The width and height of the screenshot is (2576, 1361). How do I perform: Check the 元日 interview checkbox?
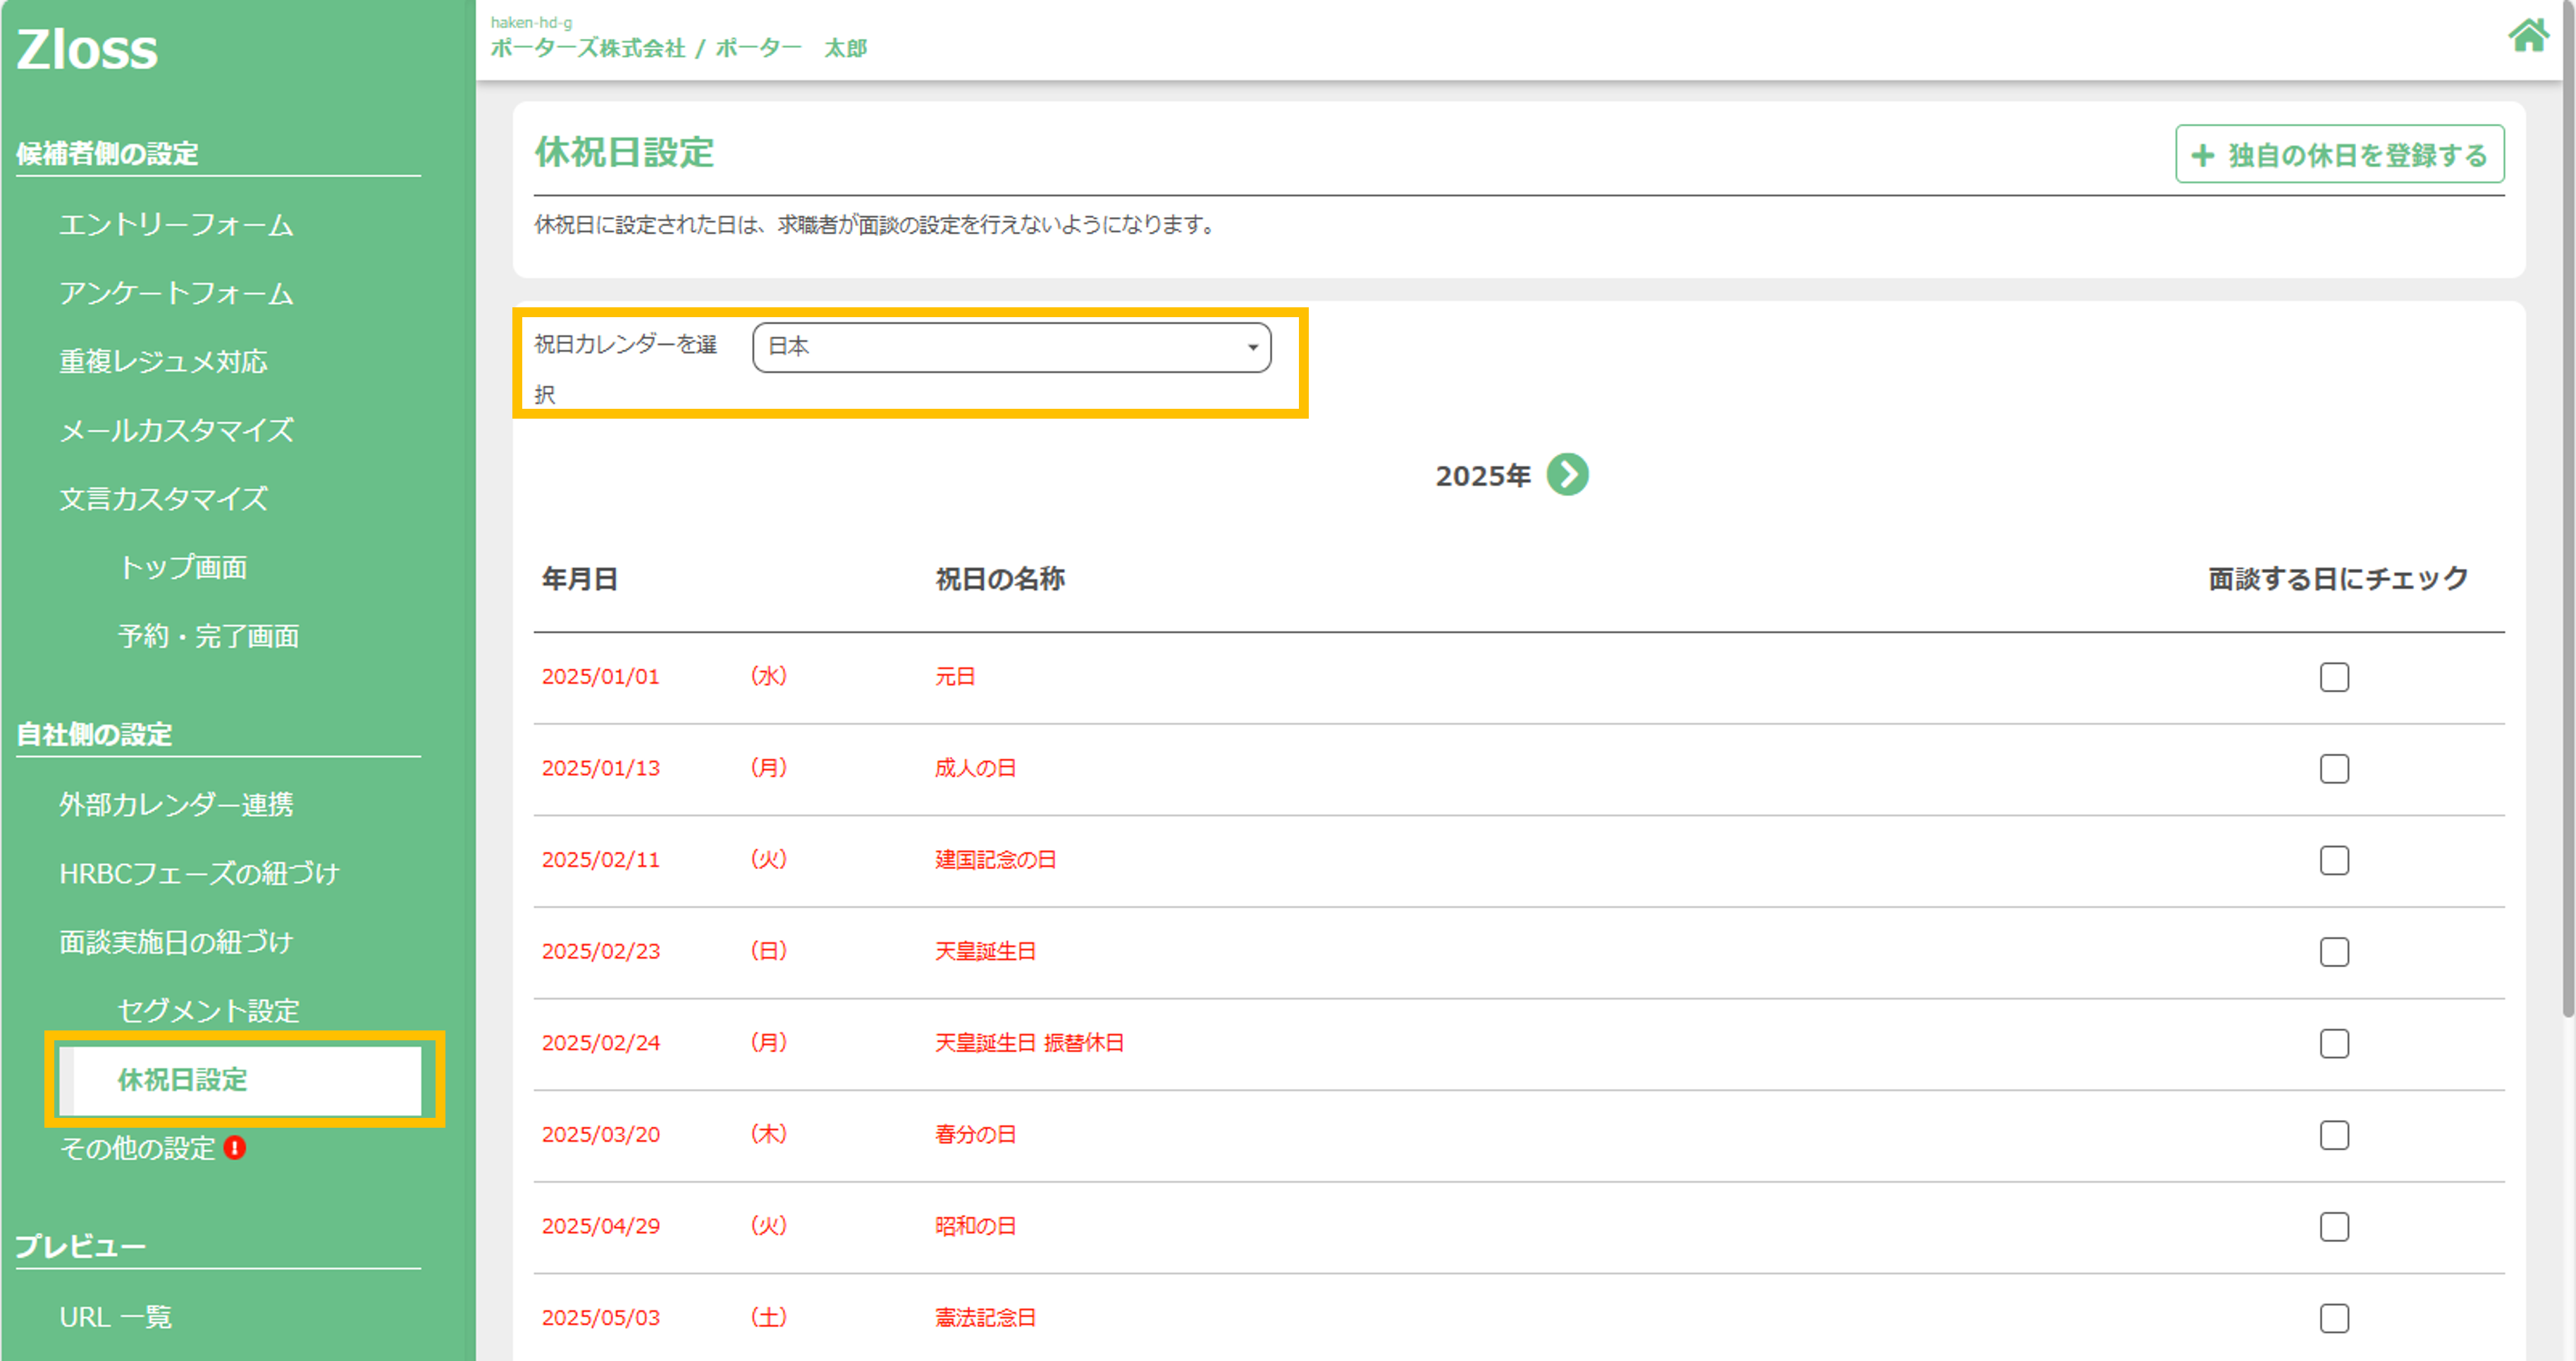coord(2334,677)
